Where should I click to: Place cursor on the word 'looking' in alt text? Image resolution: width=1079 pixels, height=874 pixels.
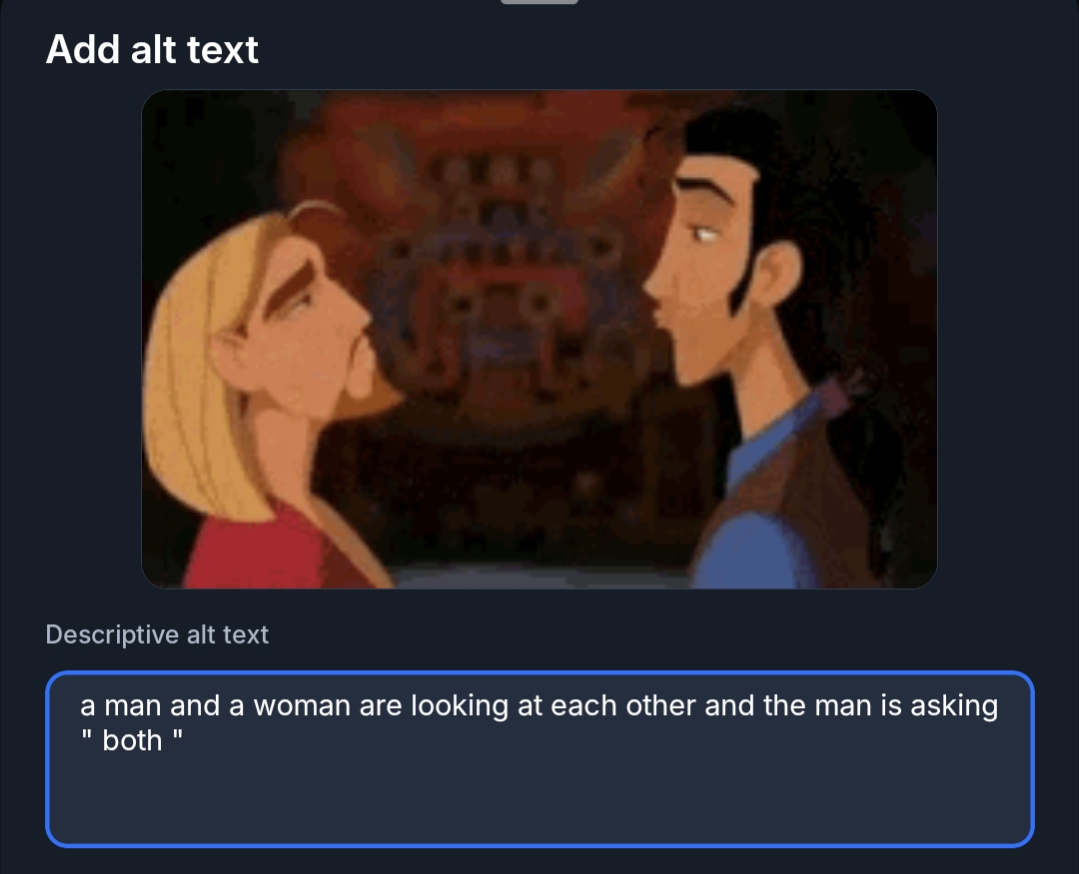tap(460, 707)
